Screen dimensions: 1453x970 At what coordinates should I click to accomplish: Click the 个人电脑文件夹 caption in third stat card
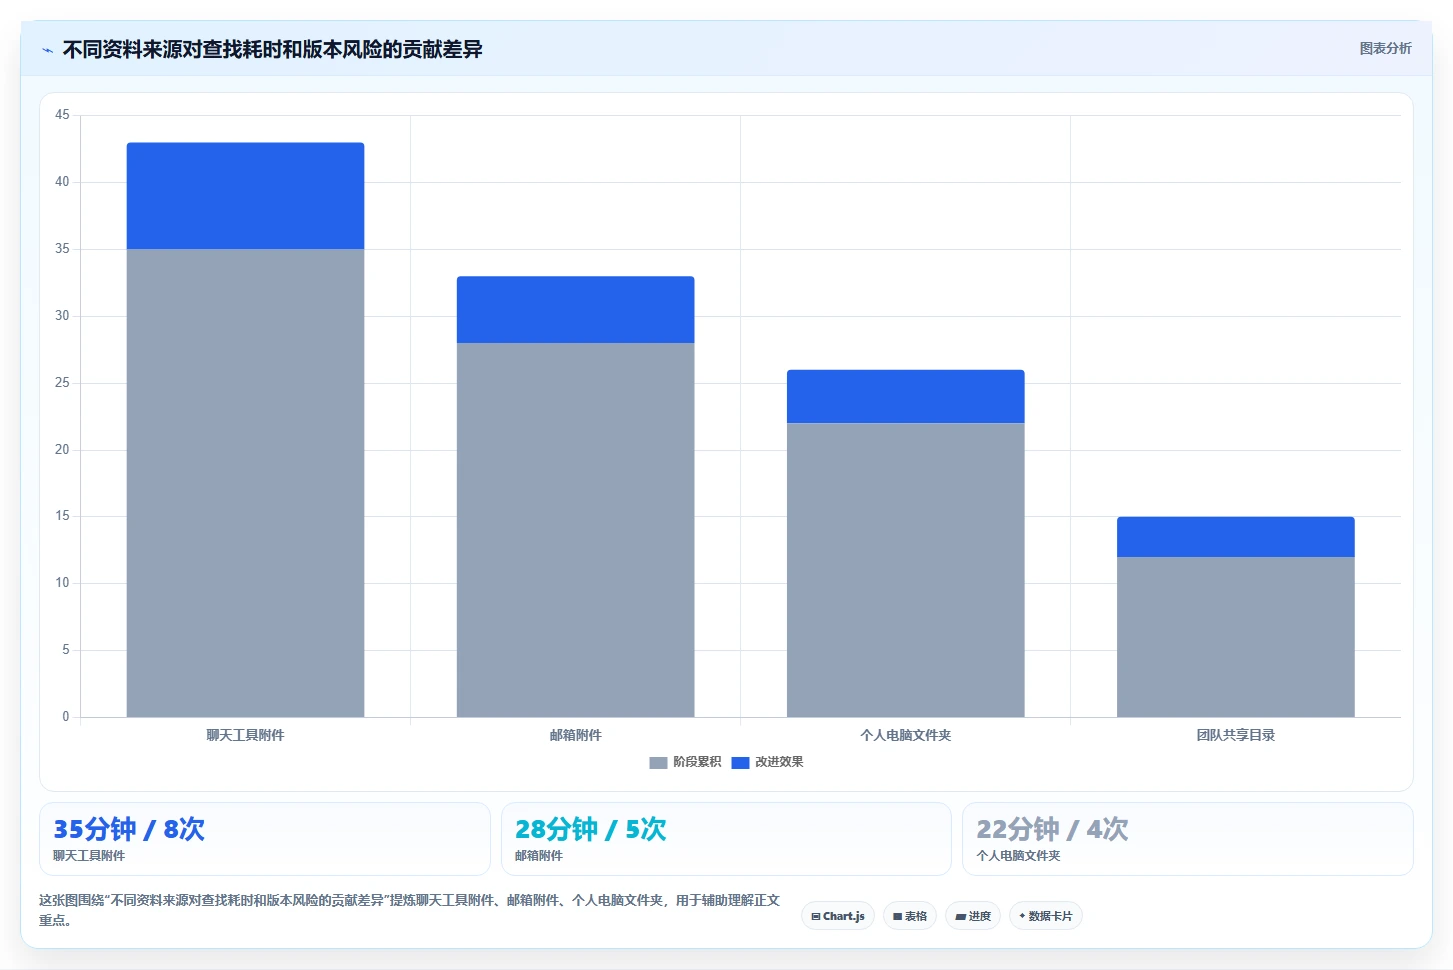coord(1018,856)
